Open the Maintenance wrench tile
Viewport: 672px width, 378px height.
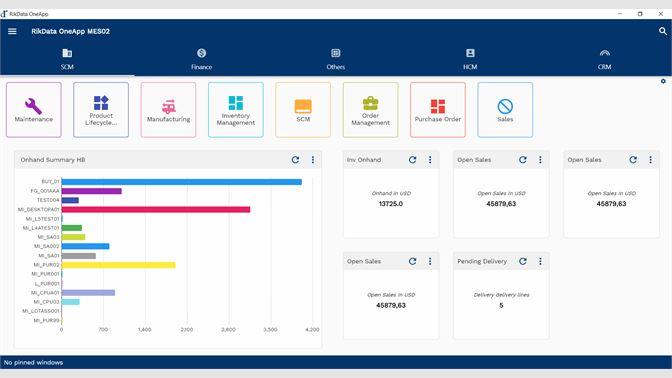34,110
